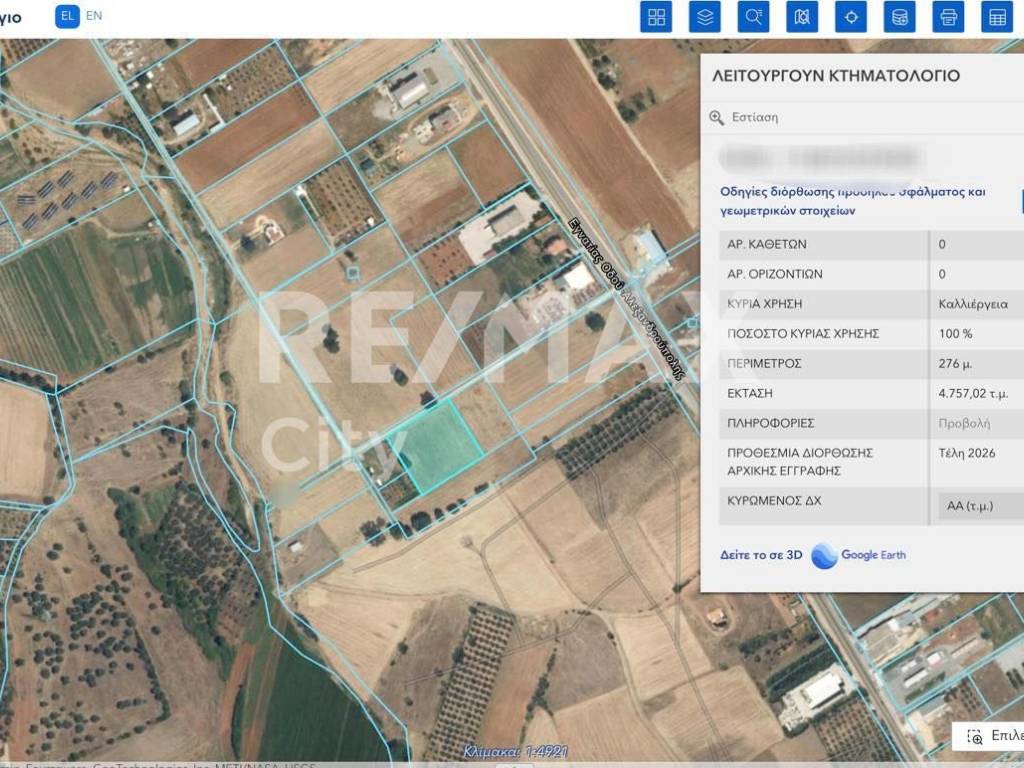Viewport: 1024px width, 768px height.
Task: Click the map search toolbar icon
Action: 802,17
